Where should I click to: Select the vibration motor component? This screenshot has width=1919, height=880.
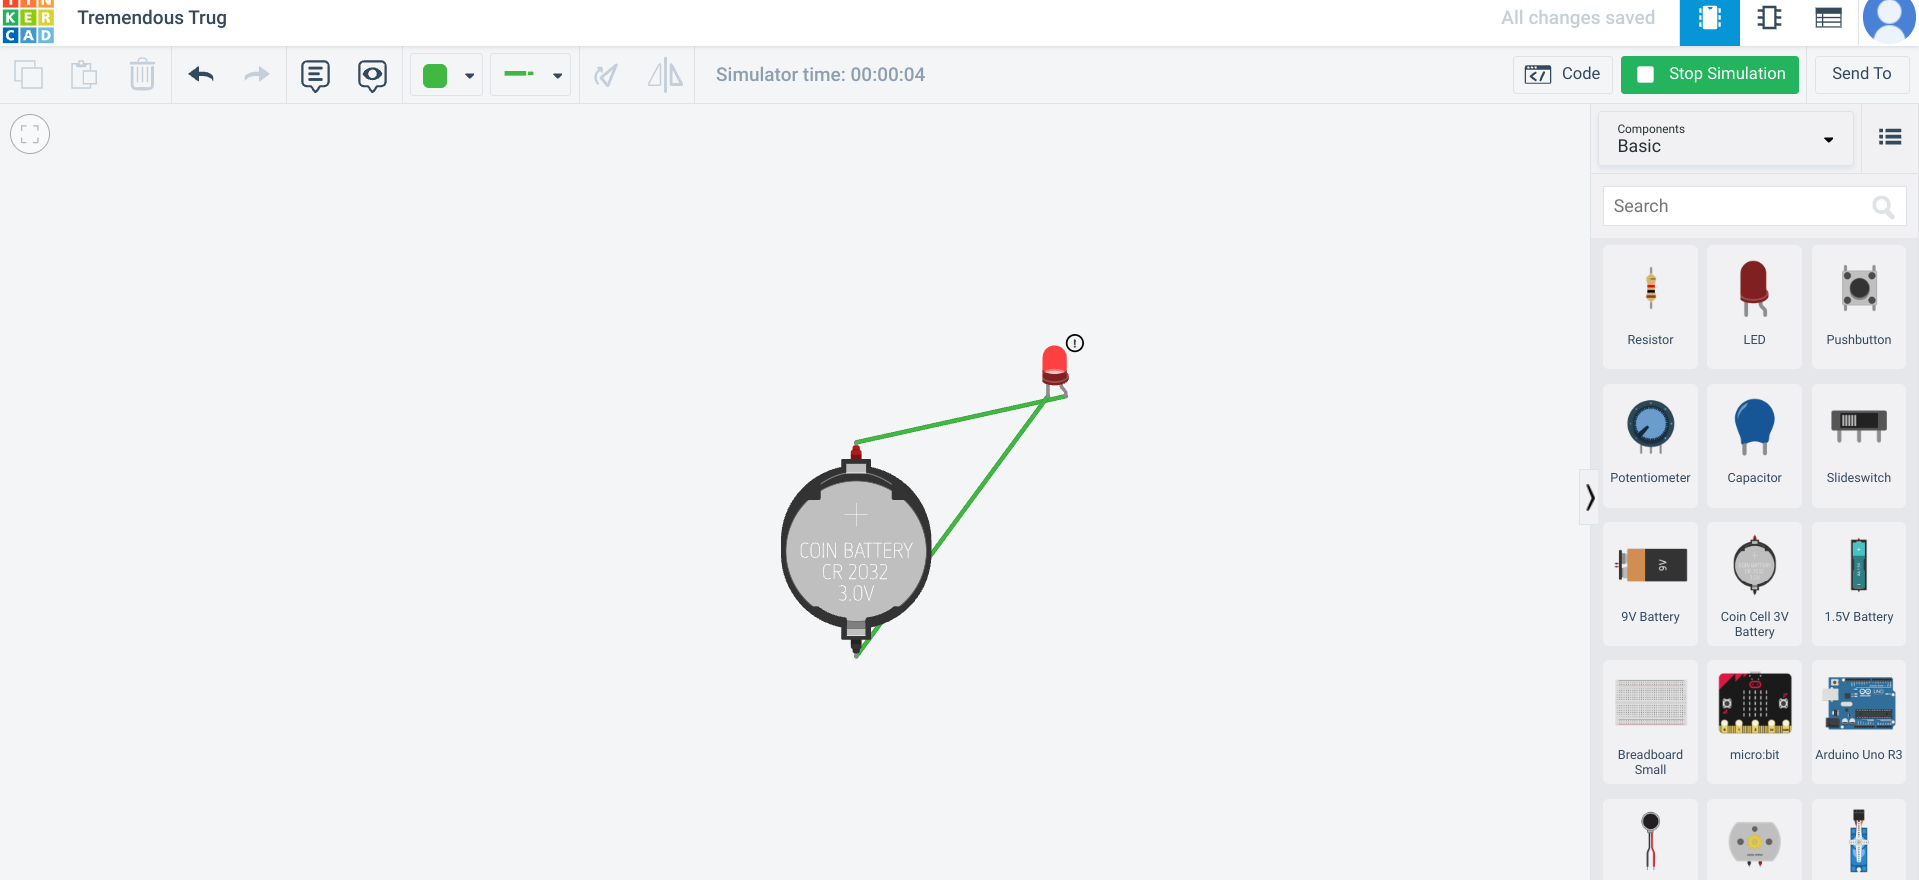coord(1650,840)
